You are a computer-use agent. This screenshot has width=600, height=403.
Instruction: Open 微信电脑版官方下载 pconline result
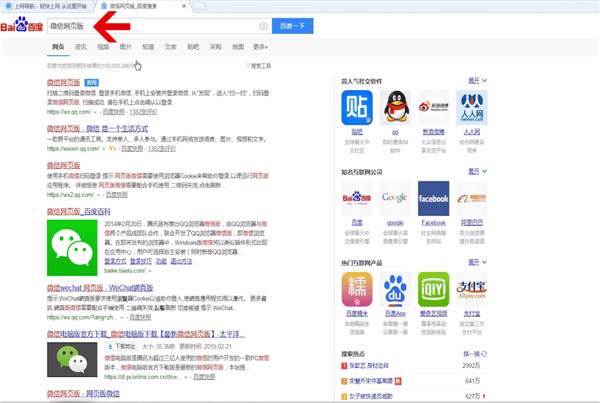click(x=146, y=334)
